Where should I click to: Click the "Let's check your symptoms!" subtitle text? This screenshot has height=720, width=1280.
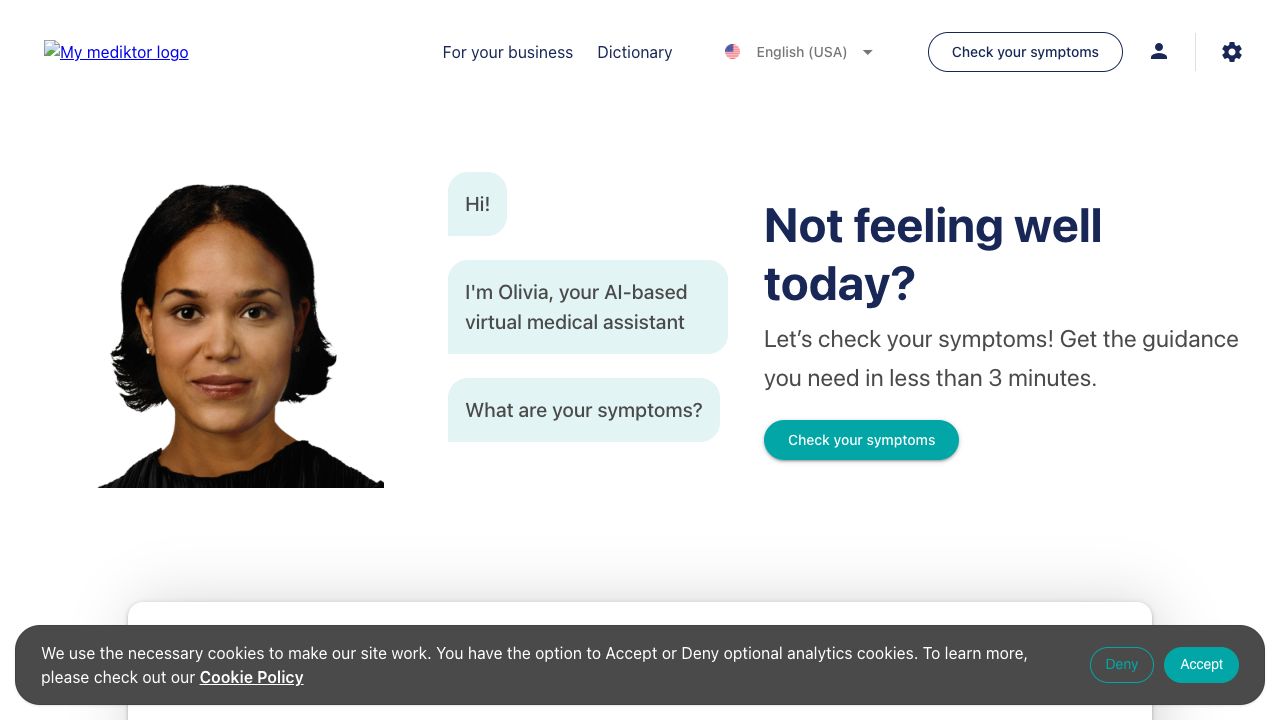[x=1001, y=358]
